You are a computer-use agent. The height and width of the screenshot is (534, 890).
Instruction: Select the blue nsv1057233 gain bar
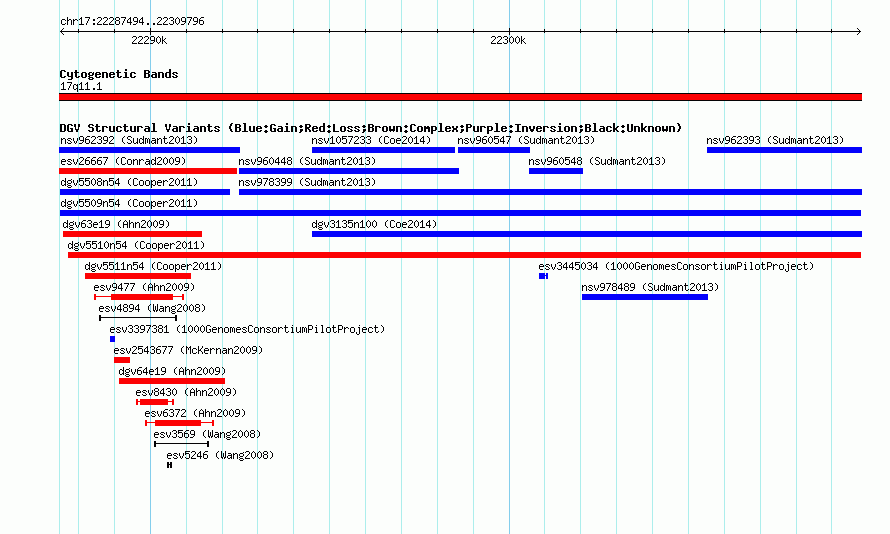(x=383, y=150)
